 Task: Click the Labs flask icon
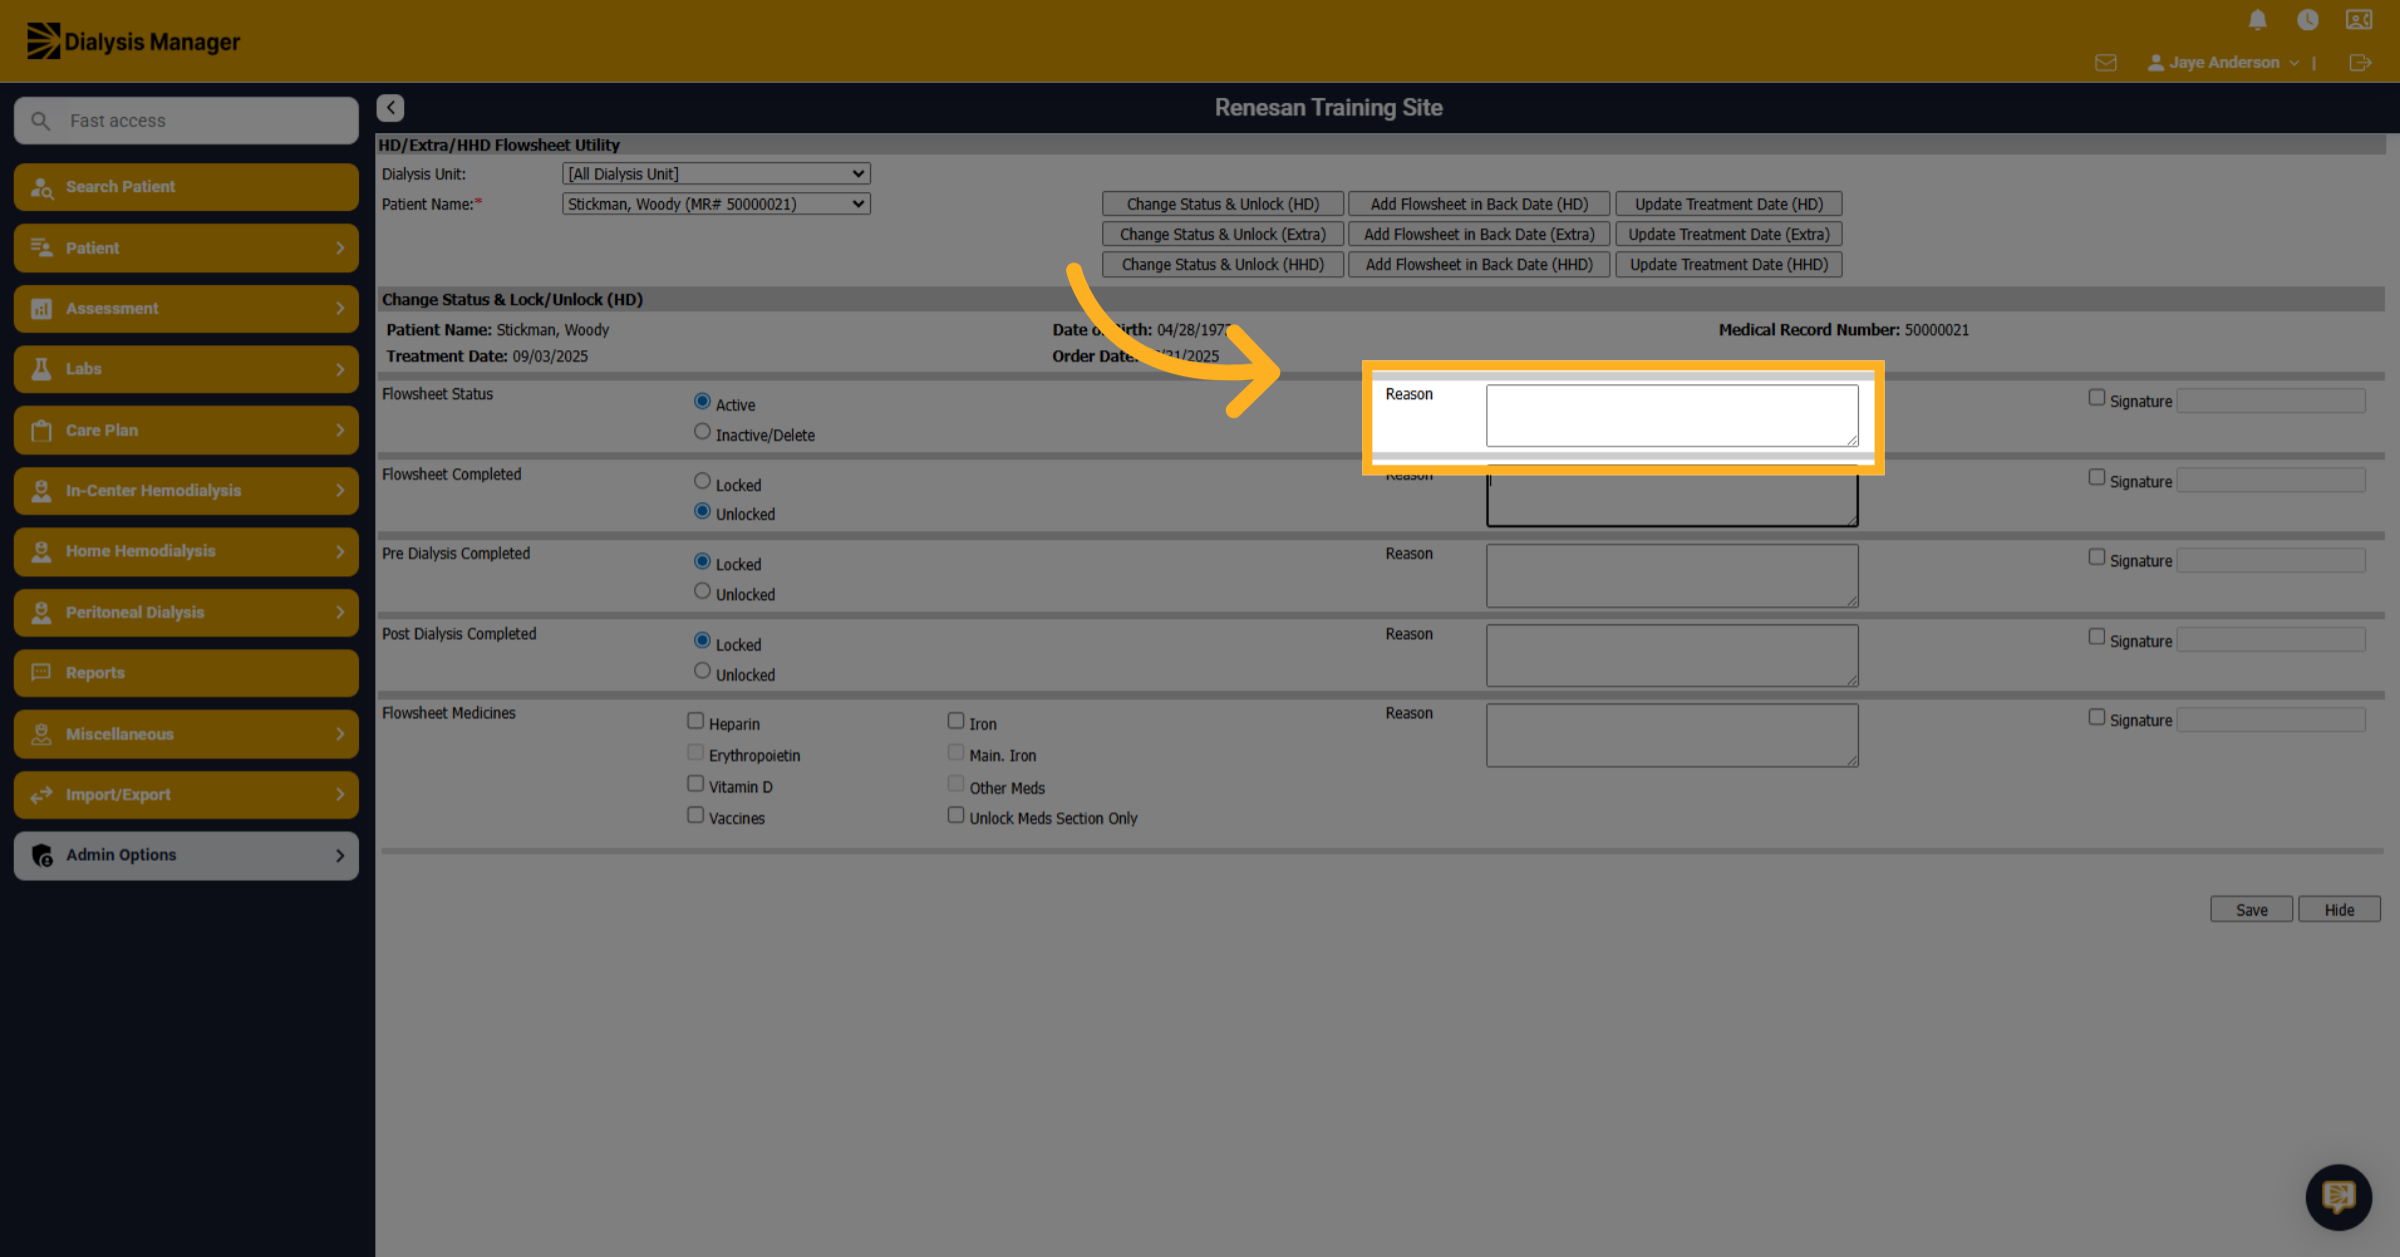(41, 369)
